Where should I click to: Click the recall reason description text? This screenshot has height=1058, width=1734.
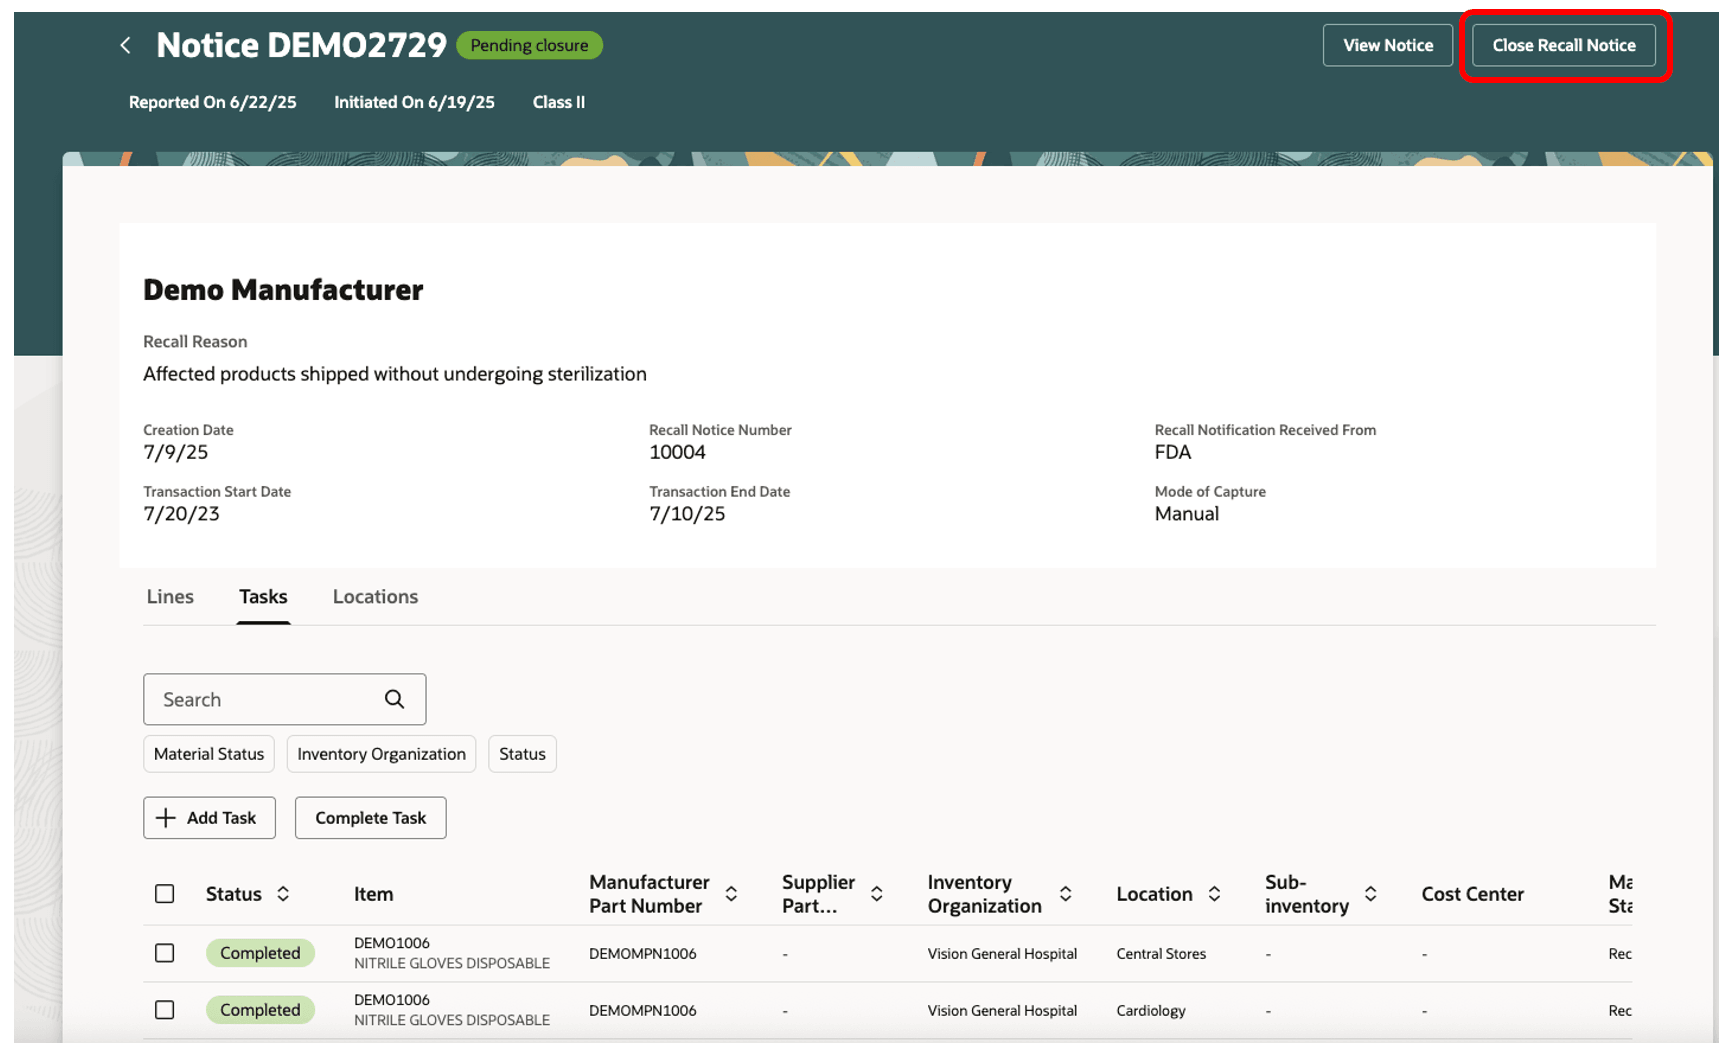click(x=395, y=374)
